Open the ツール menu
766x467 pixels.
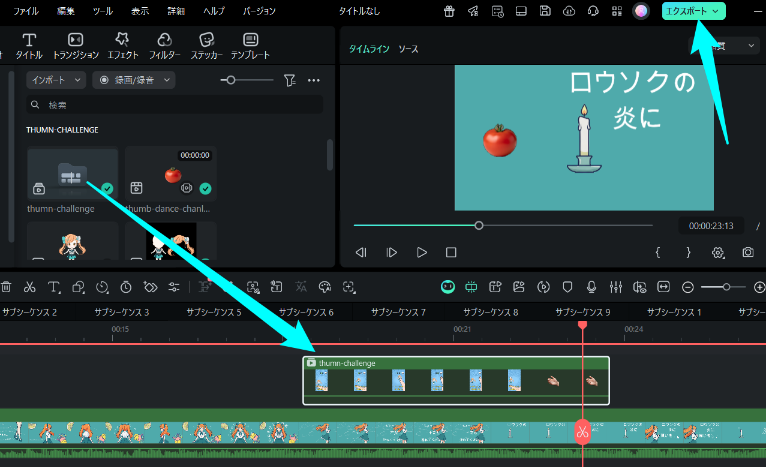(103, 11)
